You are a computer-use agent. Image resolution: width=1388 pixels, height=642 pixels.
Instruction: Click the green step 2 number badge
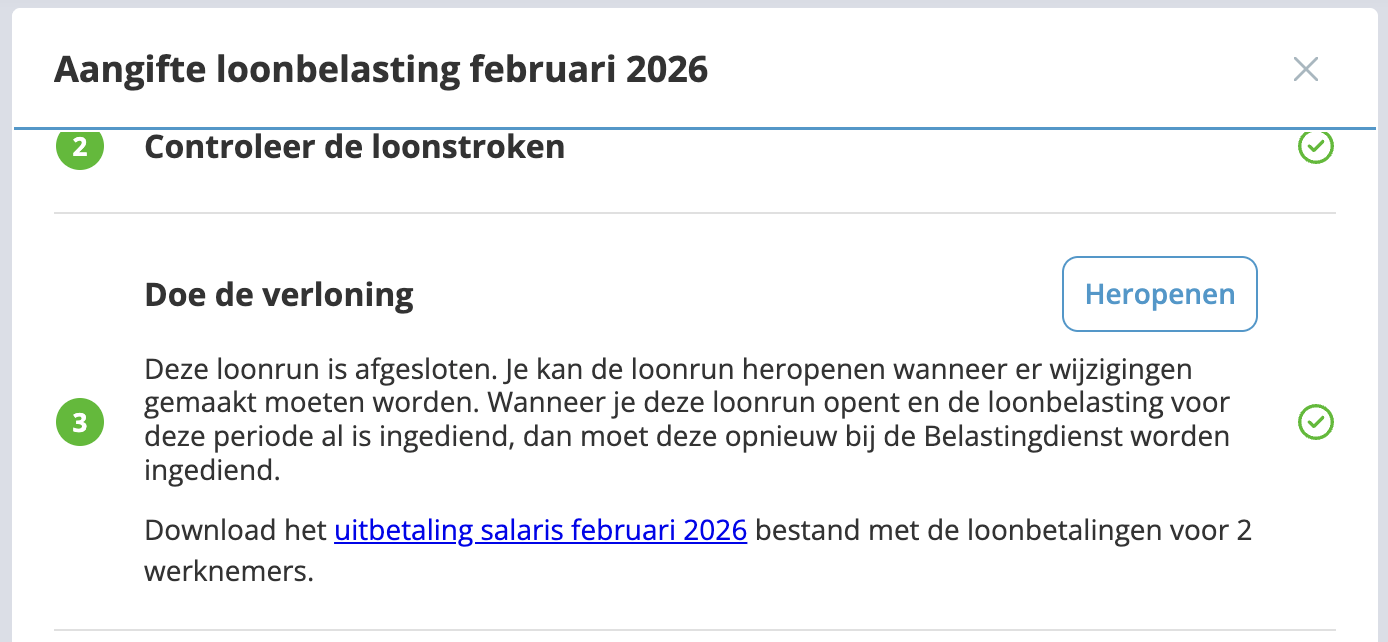coord(80,149)
